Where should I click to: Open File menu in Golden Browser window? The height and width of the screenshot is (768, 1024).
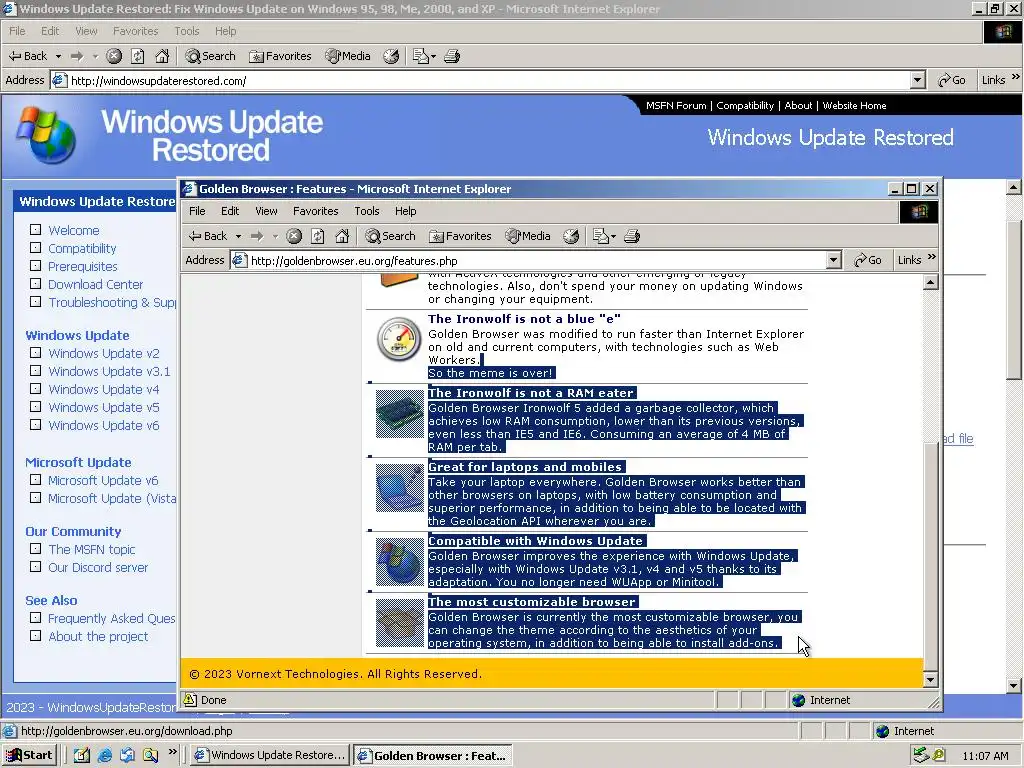pyautogui.click(x=197, y=211)
